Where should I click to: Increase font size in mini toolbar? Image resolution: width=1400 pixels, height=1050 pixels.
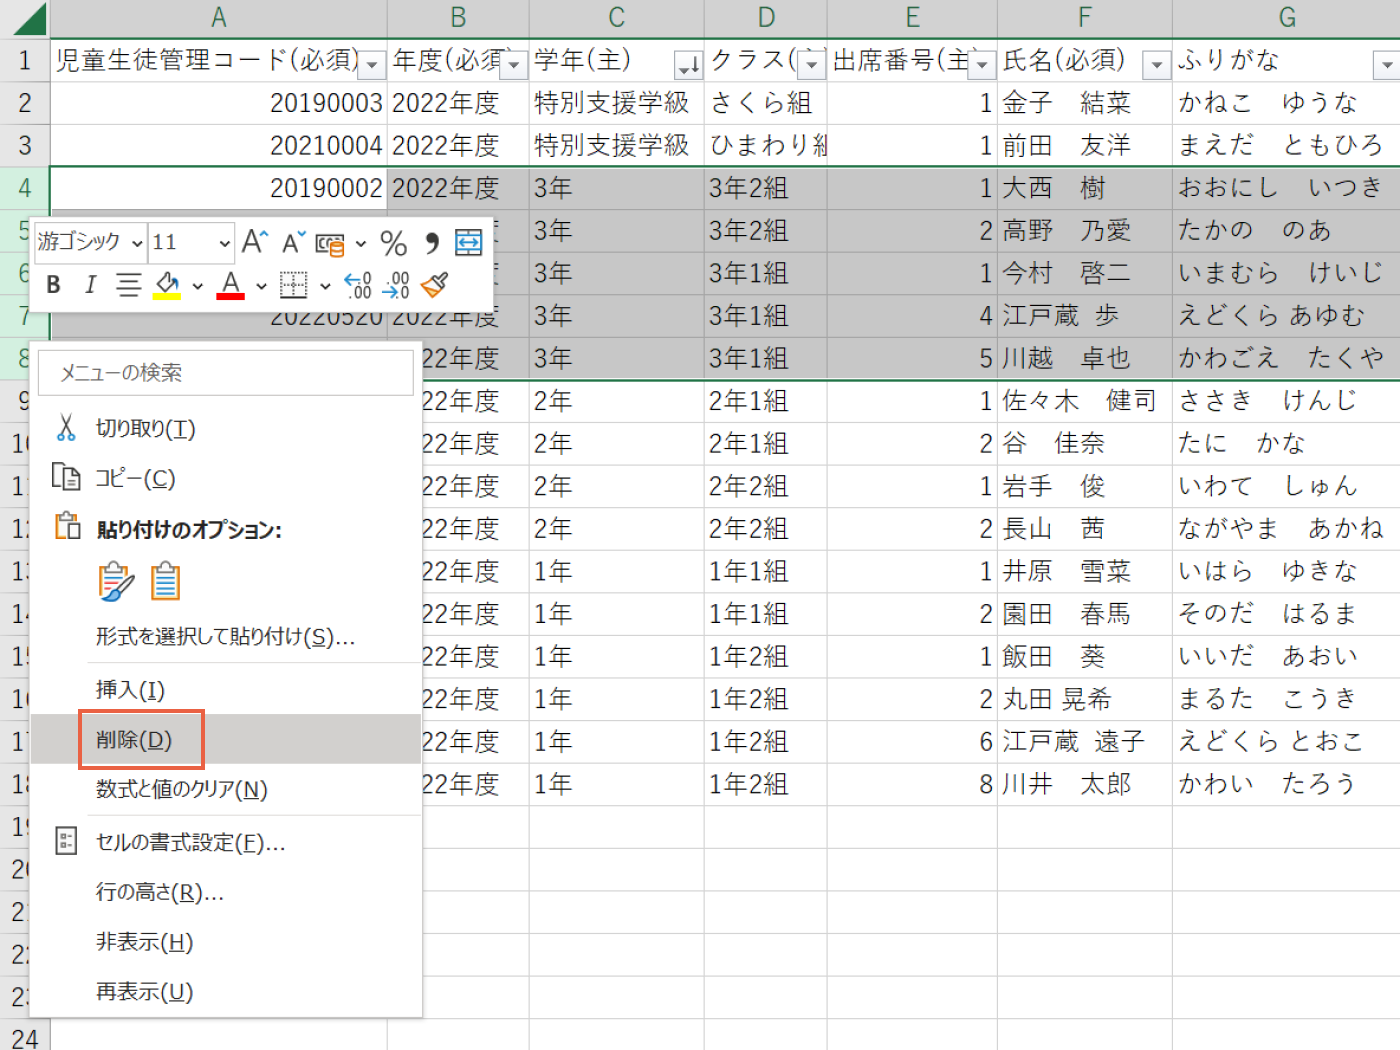255,242
